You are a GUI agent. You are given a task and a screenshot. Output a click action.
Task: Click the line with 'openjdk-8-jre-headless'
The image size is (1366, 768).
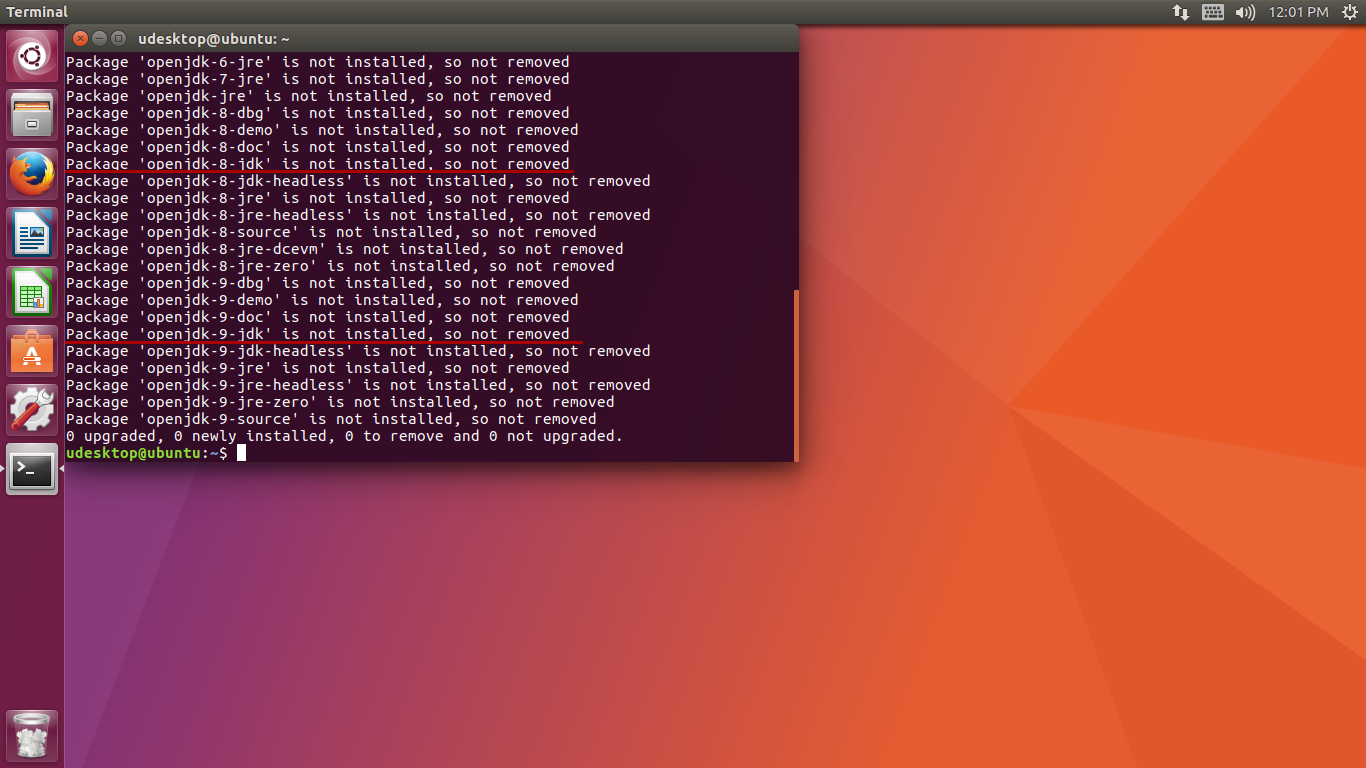tap(358, 215)
